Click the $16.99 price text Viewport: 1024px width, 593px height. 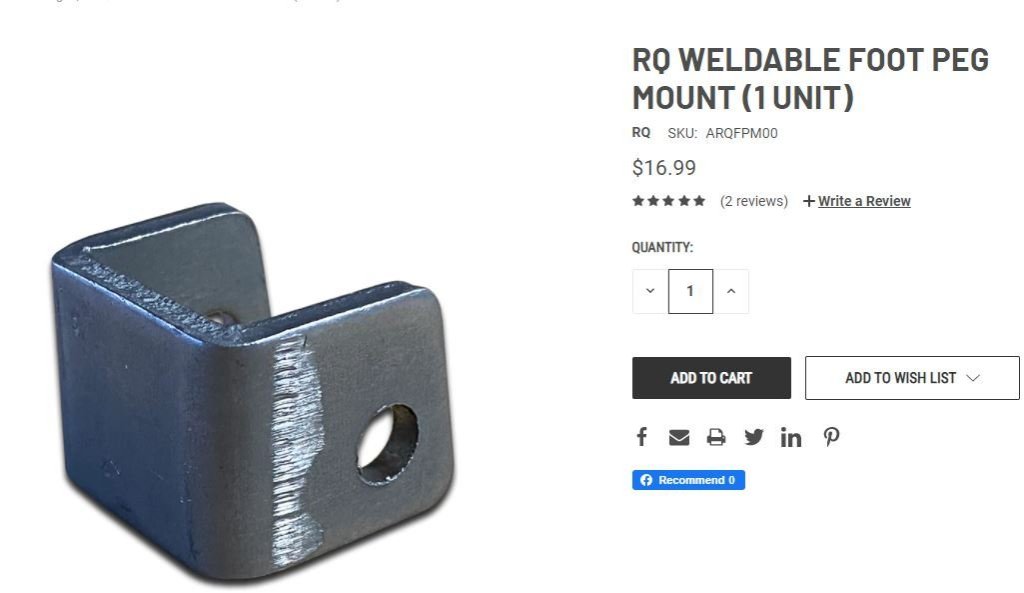tap(664, 168)
